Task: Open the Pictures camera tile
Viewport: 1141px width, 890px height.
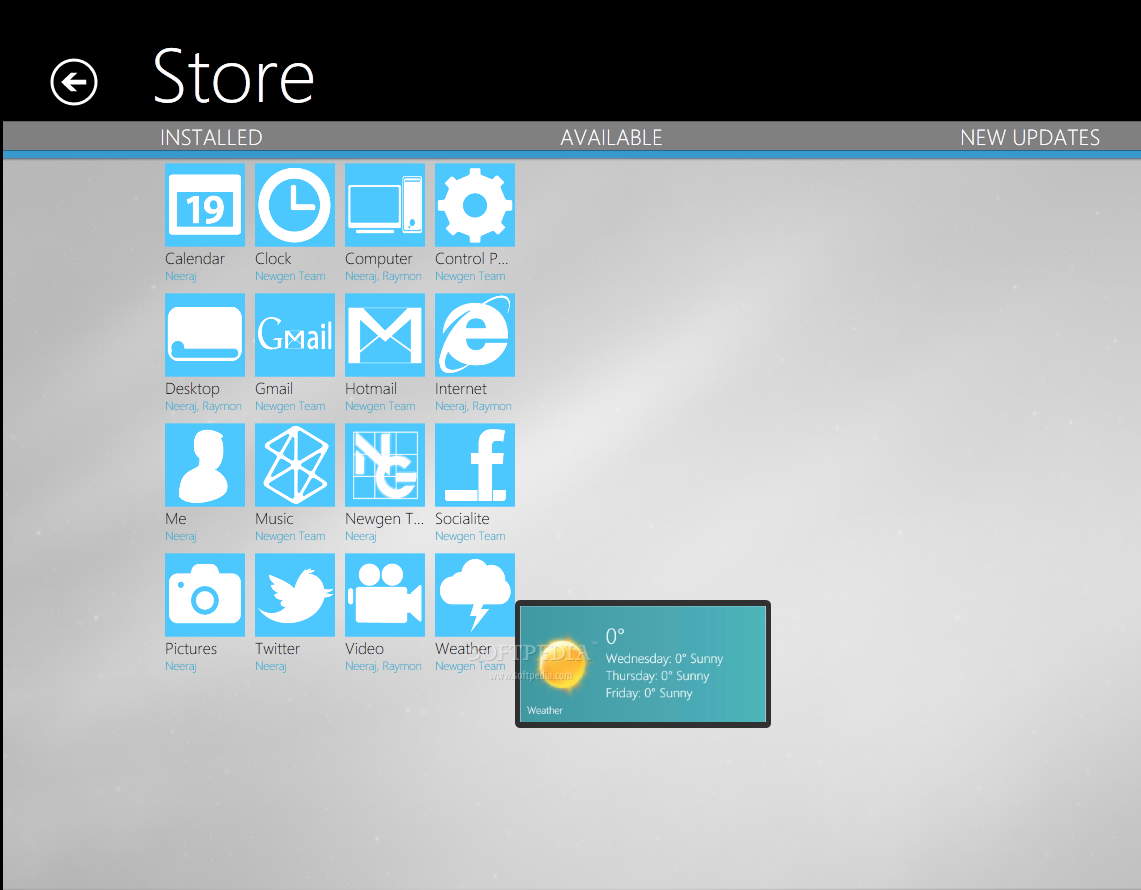Action: pos(204,595)
